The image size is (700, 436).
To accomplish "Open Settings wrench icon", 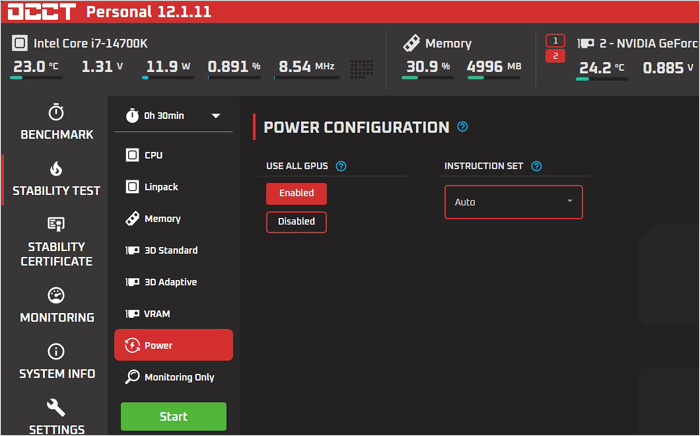I will [x=56, y=407].
